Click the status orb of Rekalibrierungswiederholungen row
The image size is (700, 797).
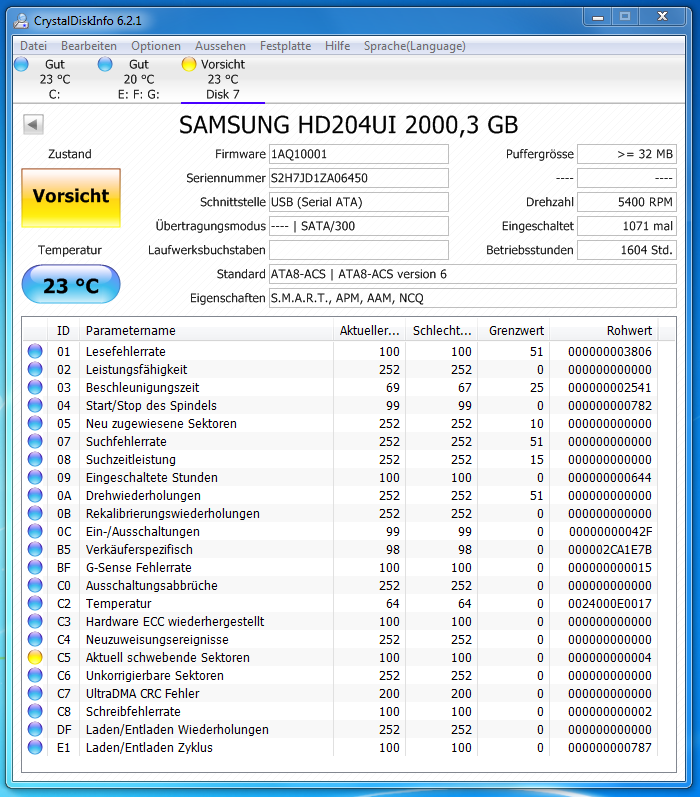pyautogui.click(x=35, y=513)
